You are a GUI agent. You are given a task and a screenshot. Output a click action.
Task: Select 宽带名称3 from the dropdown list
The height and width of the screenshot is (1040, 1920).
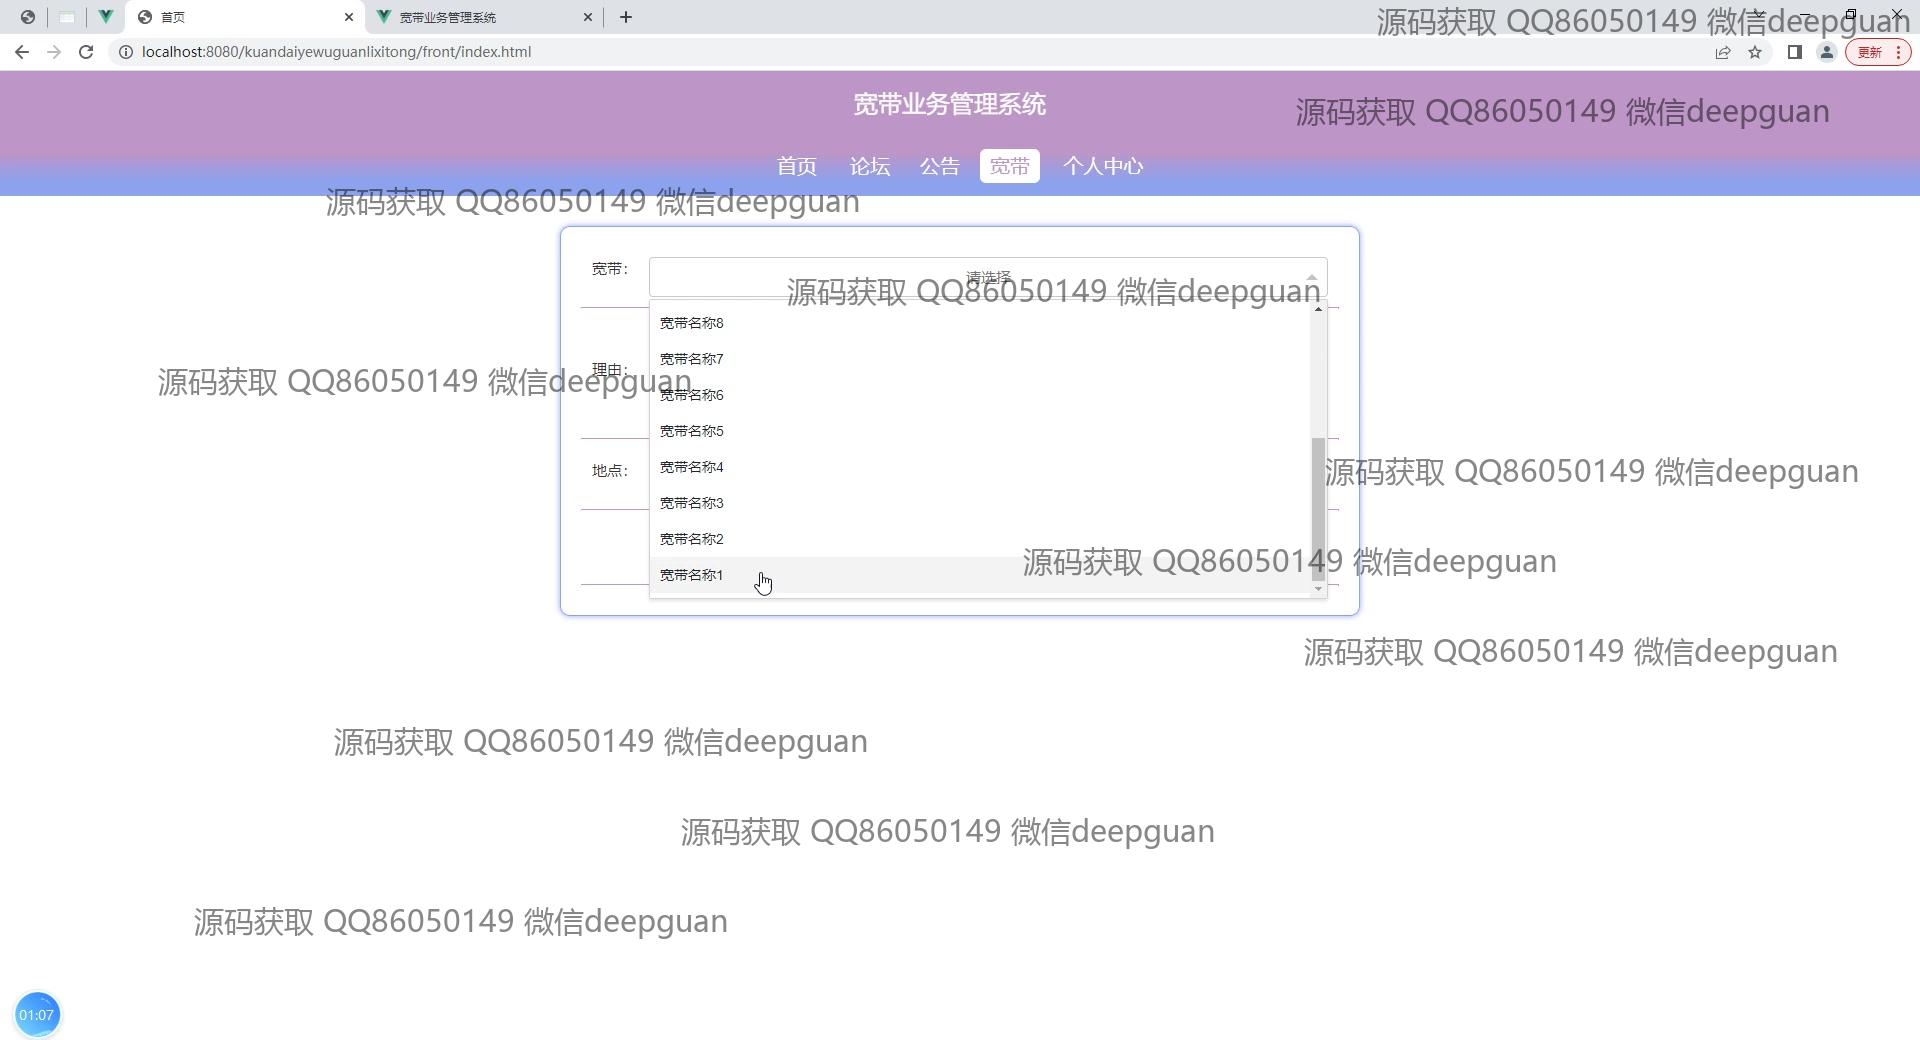click(980, 503)
